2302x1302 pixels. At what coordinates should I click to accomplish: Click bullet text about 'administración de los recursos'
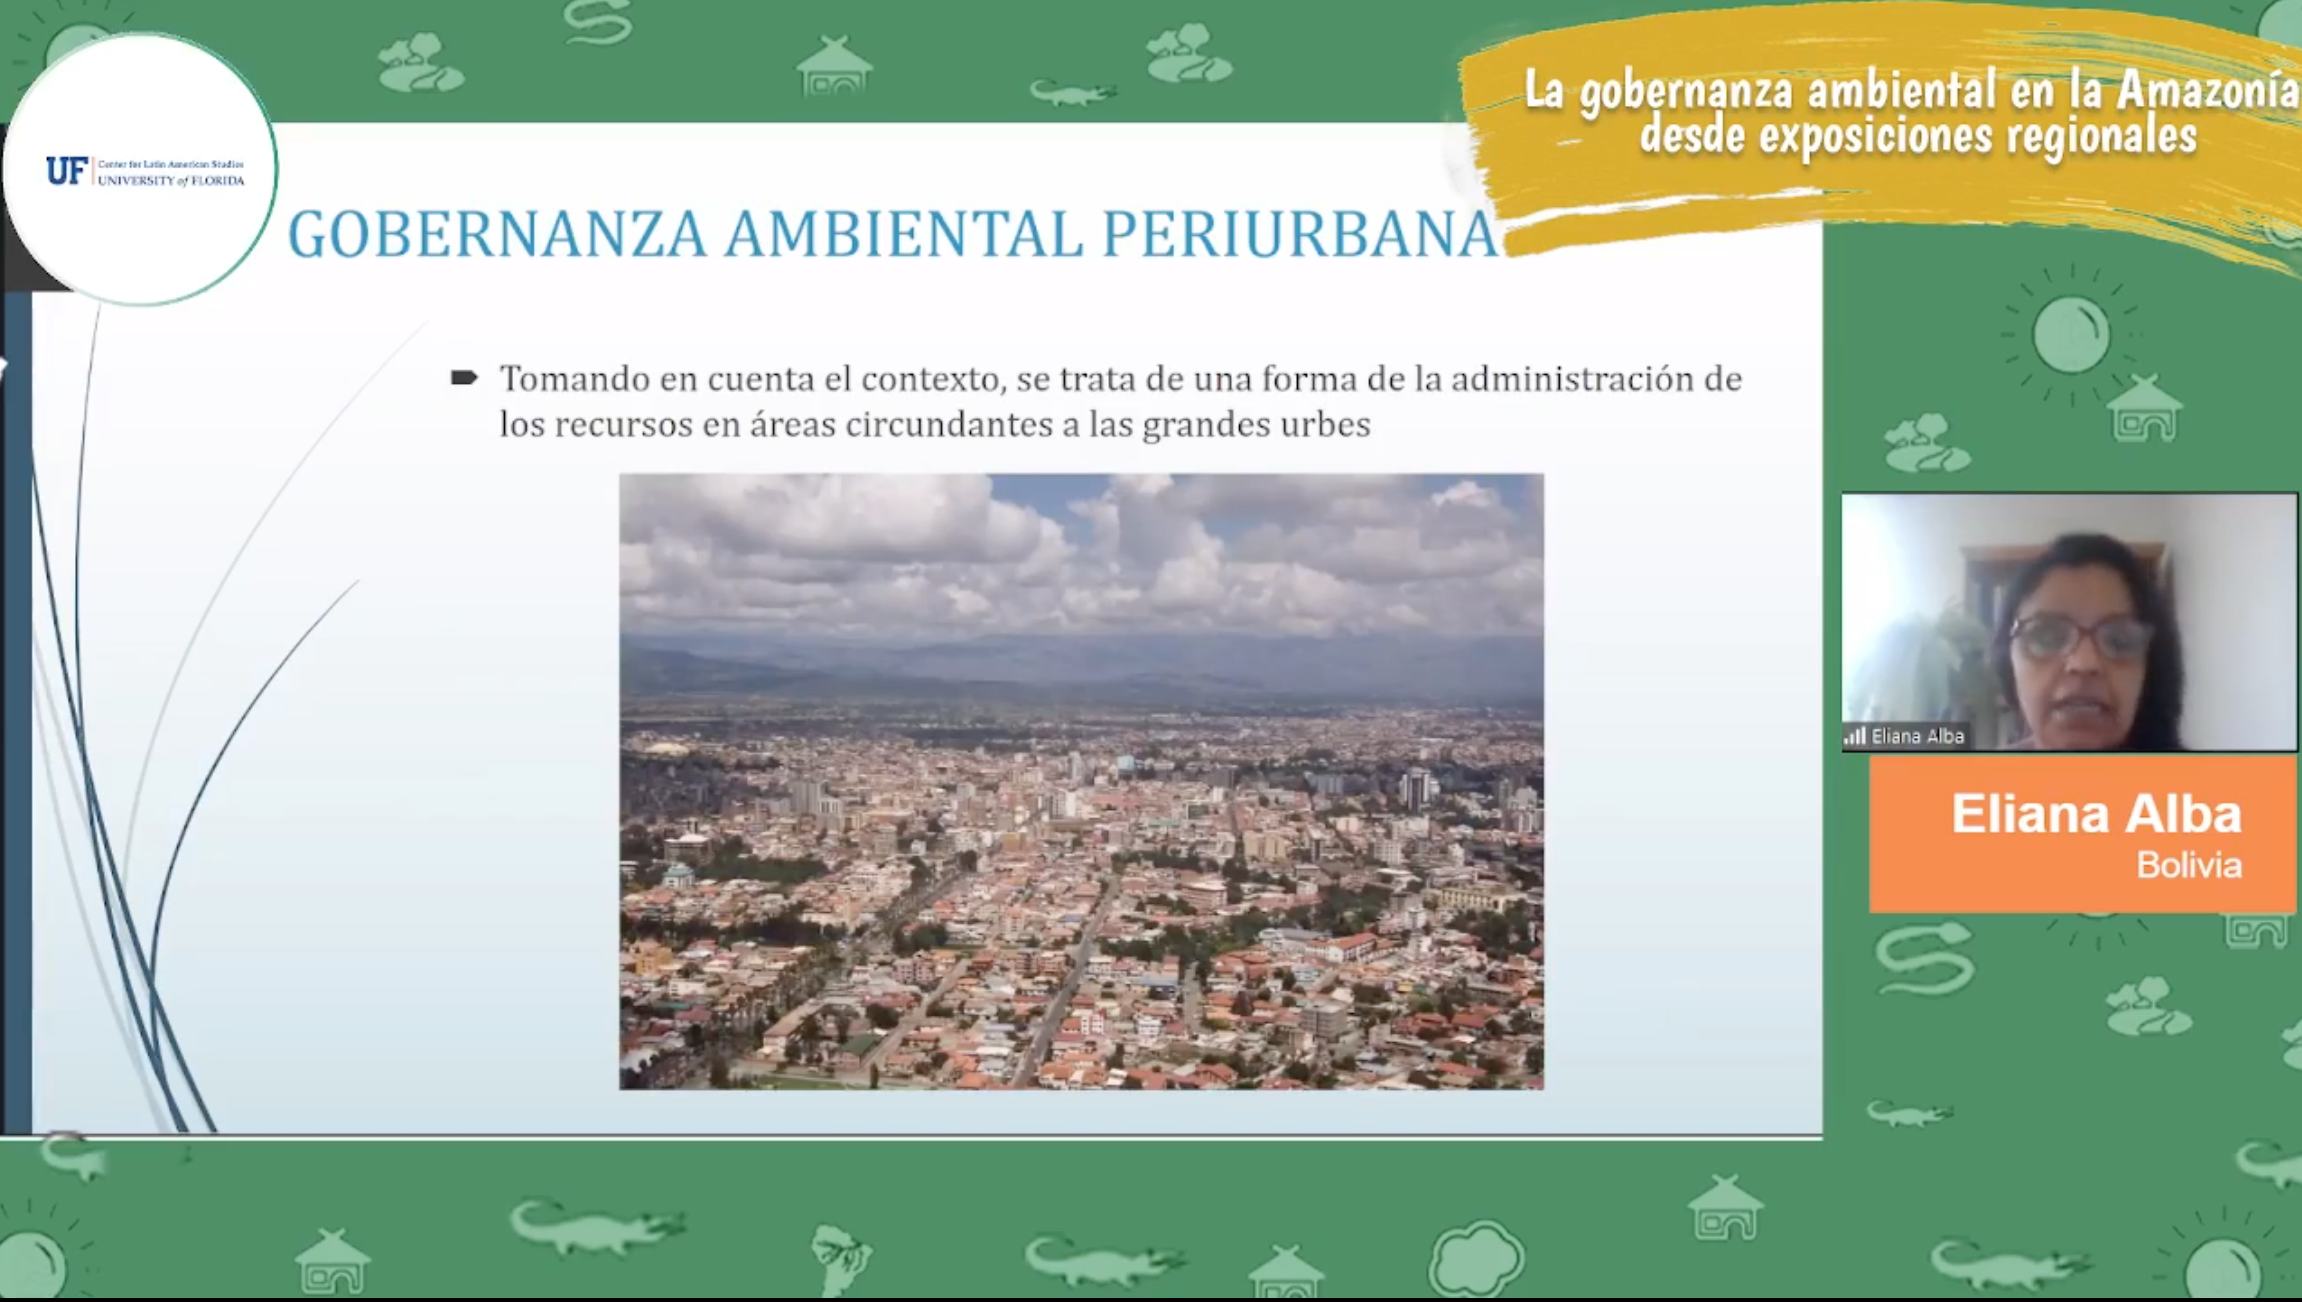click(x=1120, y=401)
